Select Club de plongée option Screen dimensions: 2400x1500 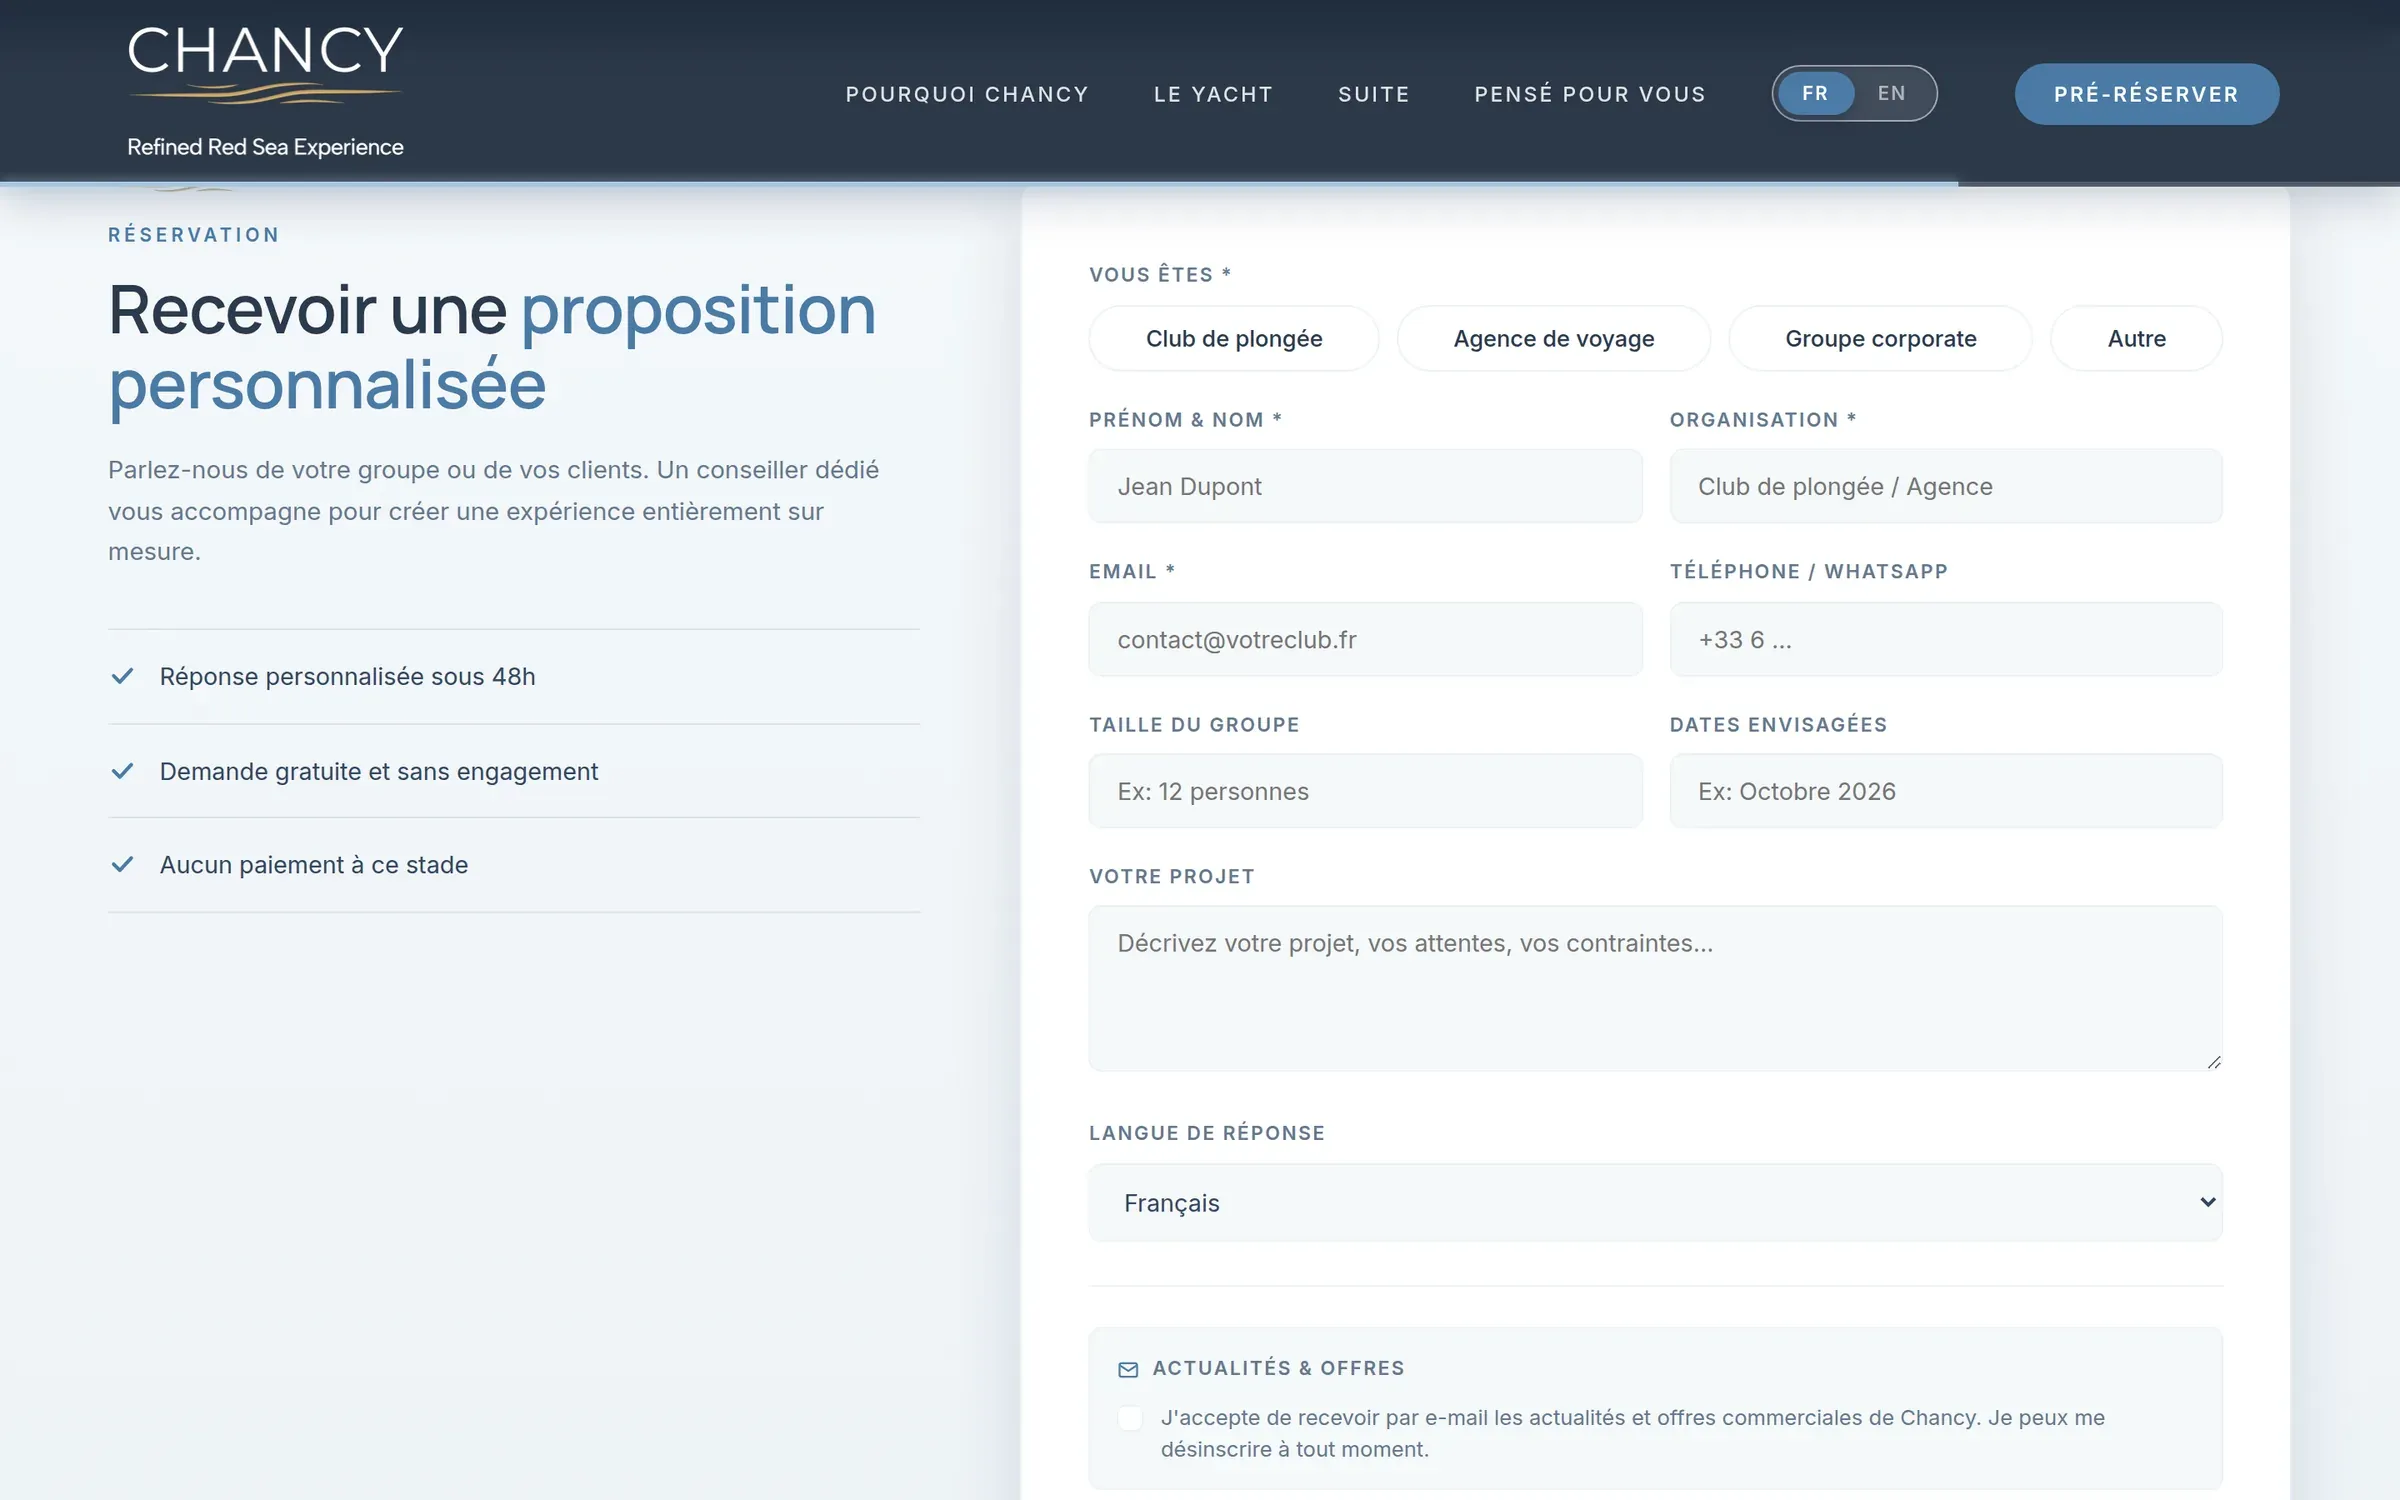click(1234, 339)
